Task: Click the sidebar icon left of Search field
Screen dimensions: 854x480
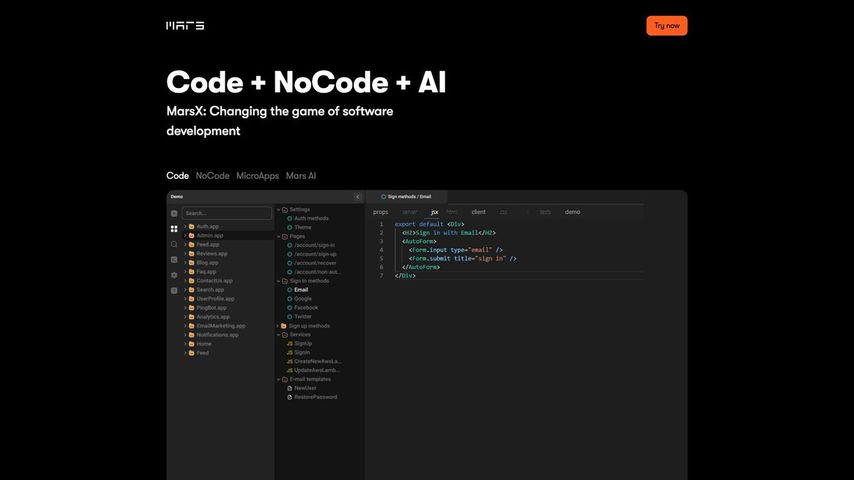Action: [174, 214]
